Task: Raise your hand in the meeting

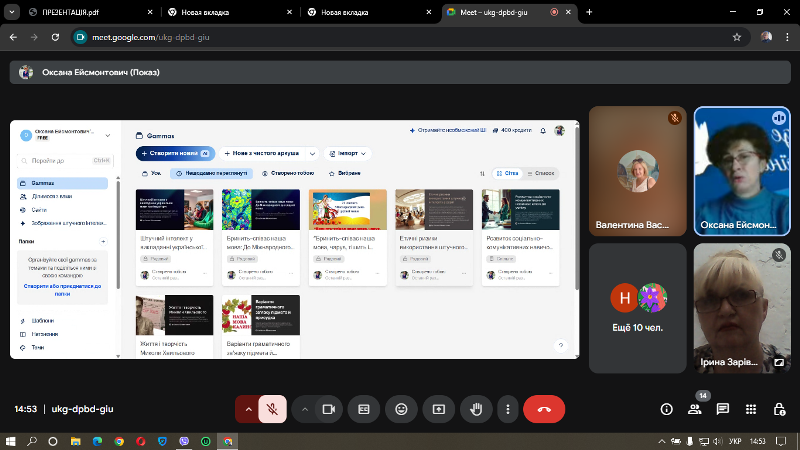Action: [x=477, y=409]
